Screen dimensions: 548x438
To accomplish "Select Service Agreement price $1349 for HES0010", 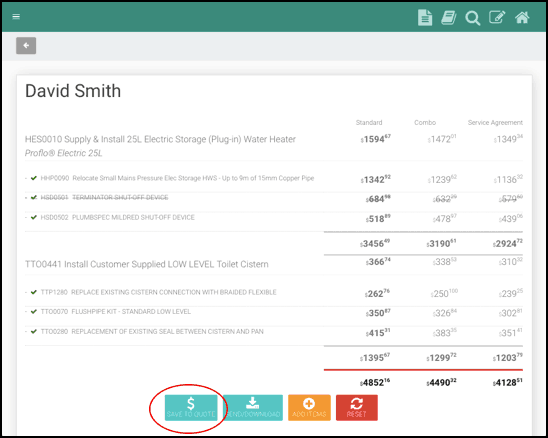I will [508, 139].
